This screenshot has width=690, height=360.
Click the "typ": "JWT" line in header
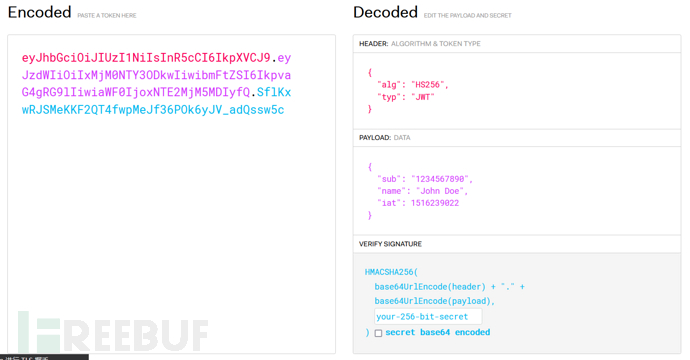click(405, 97)
